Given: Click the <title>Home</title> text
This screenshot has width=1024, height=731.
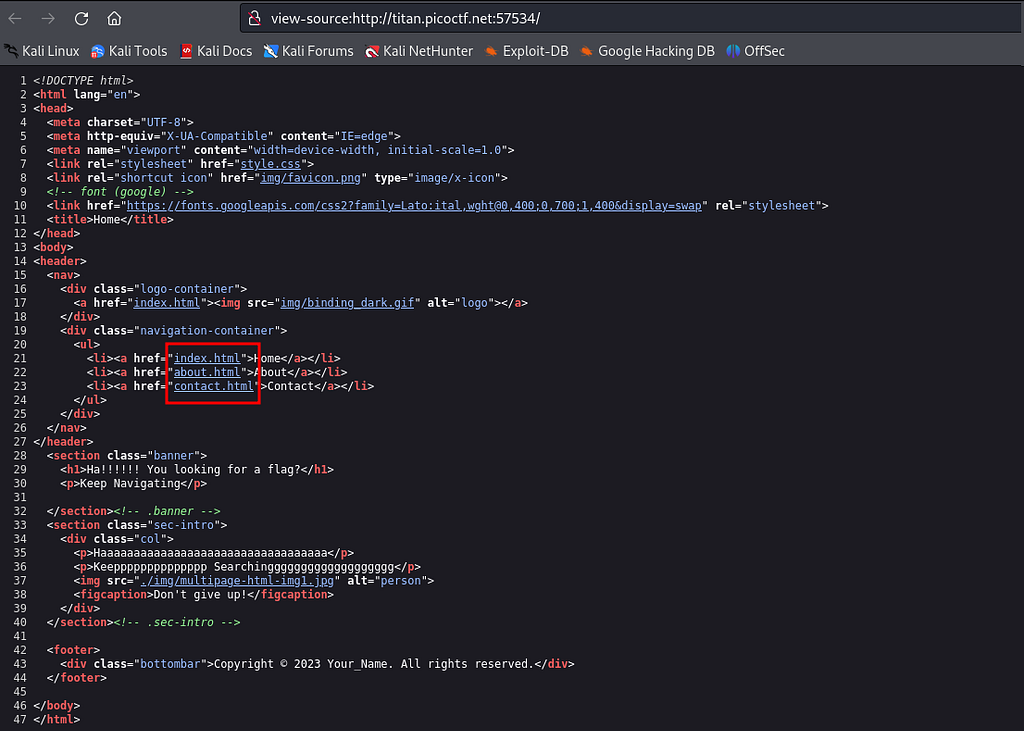Looking at the screenshot, I should pyautogui.click(x=110, y=219).
